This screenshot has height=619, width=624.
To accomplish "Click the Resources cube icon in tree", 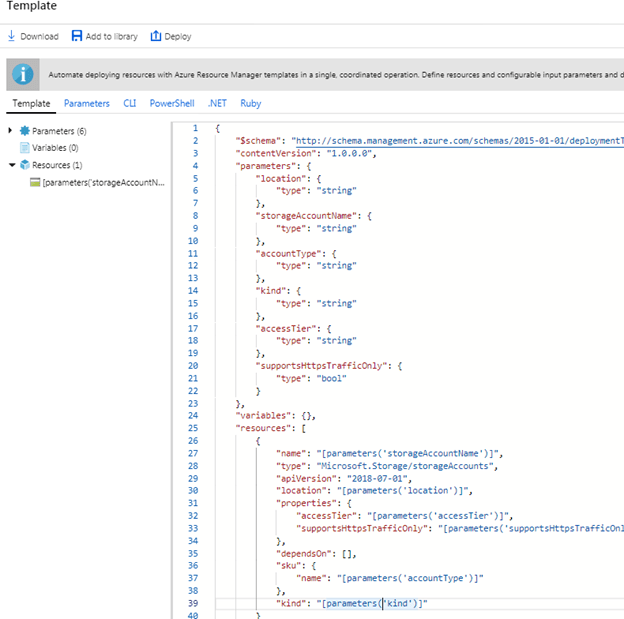I will pyautogui.click(x=25, y=165).
